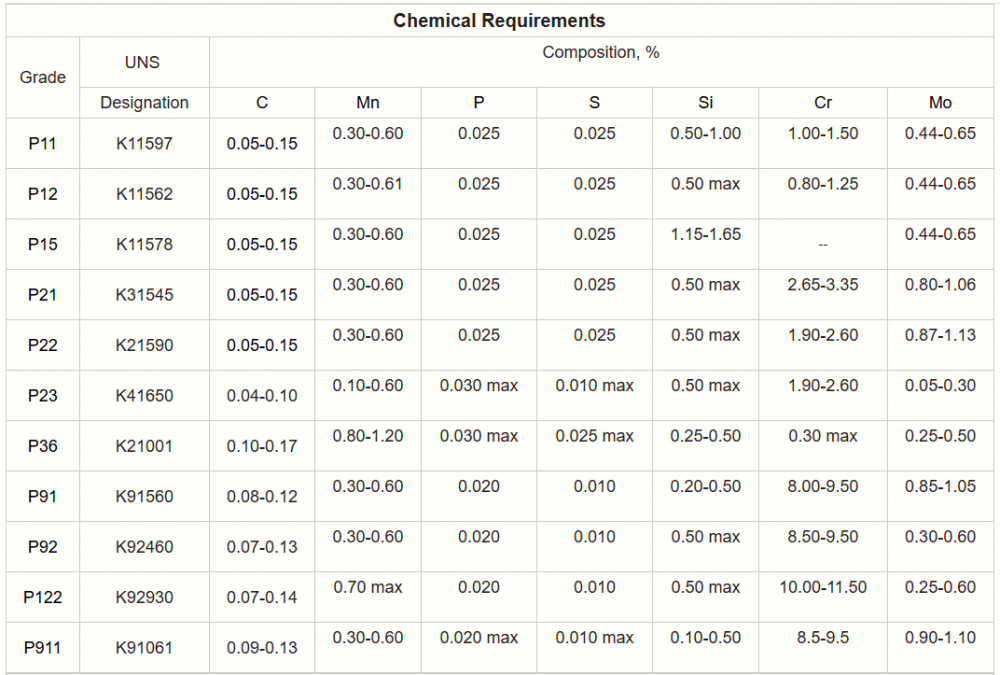Viewport: 1000px width, 675px height.
Task: Select the Mn column header
Action: (368, 102)
